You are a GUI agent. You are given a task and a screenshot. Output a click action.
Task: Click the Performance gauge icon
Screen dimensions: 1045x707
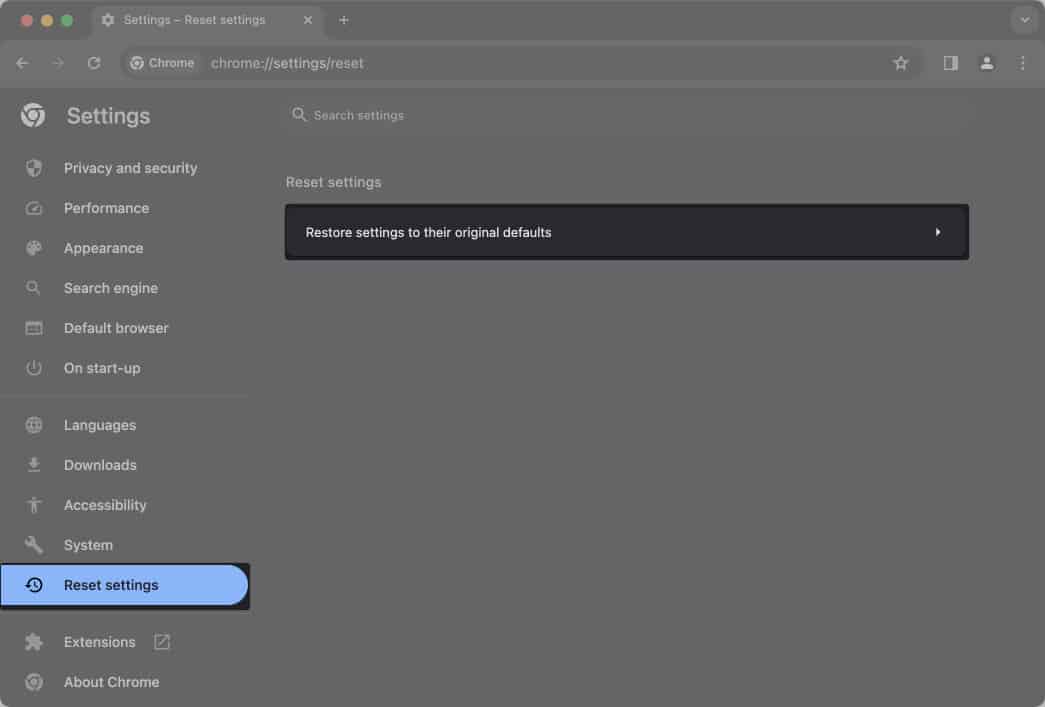pyautogui.click(x=34, y=209)
